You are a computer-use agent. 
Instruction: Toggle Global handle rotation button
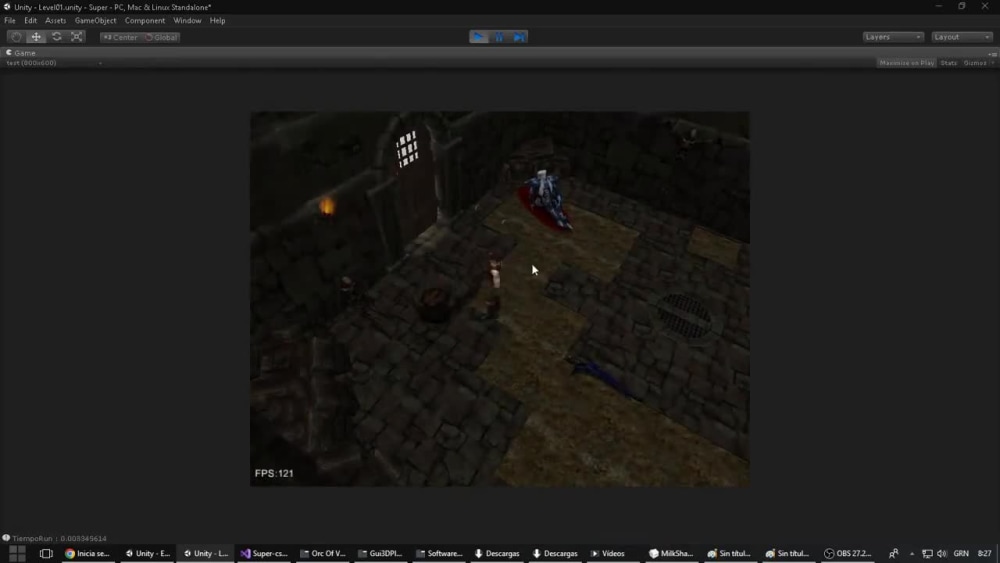click(x=161, y=38)
